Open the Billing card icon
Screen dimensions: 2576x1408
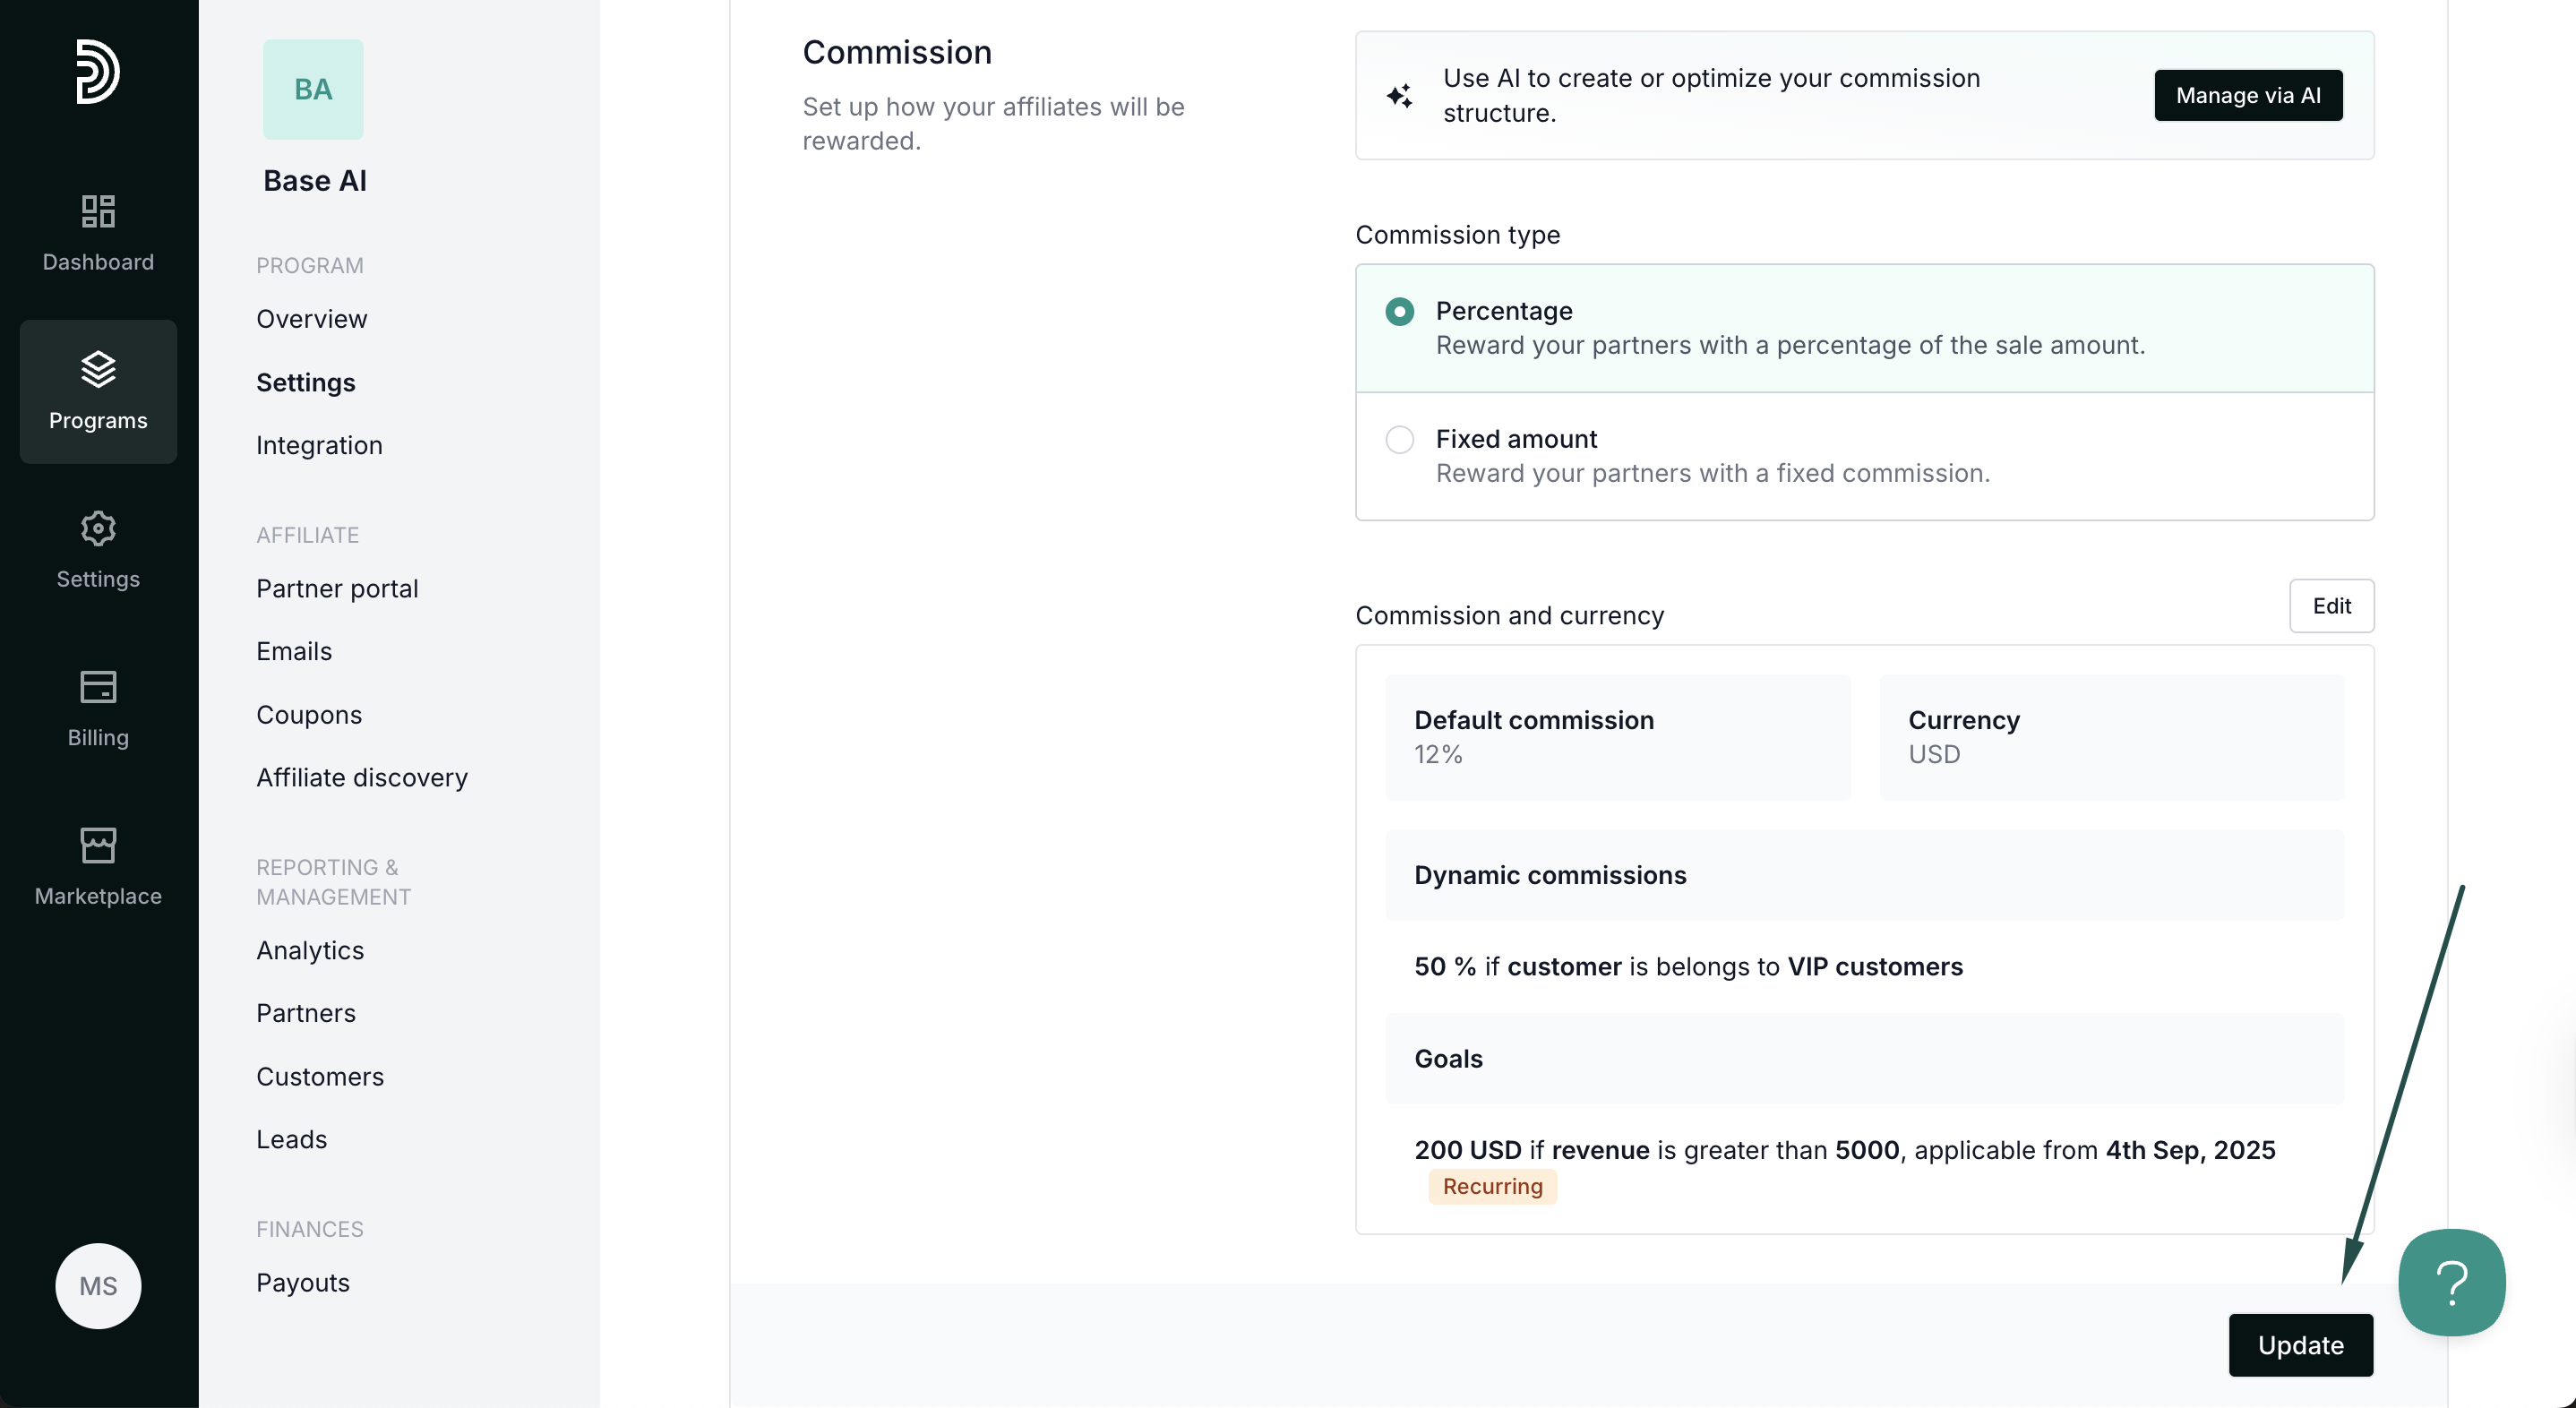tap(98, 687)
